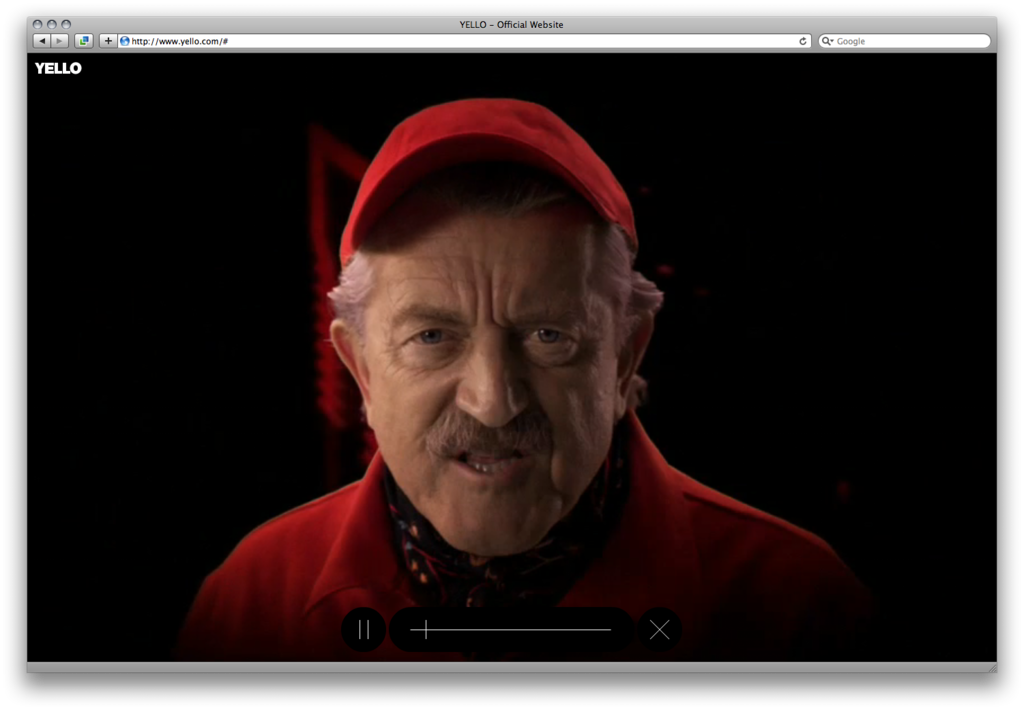
Task: Click the YELLO logo
Action: click(58, 68)
